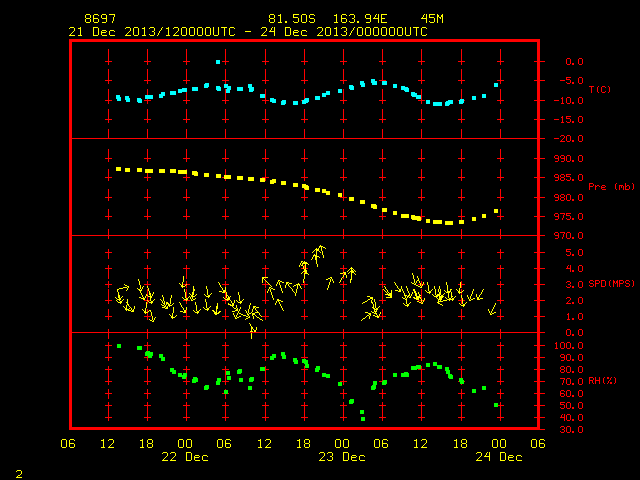
Task: Click the 45M elevation text
Action: click(x=432, y=19)
